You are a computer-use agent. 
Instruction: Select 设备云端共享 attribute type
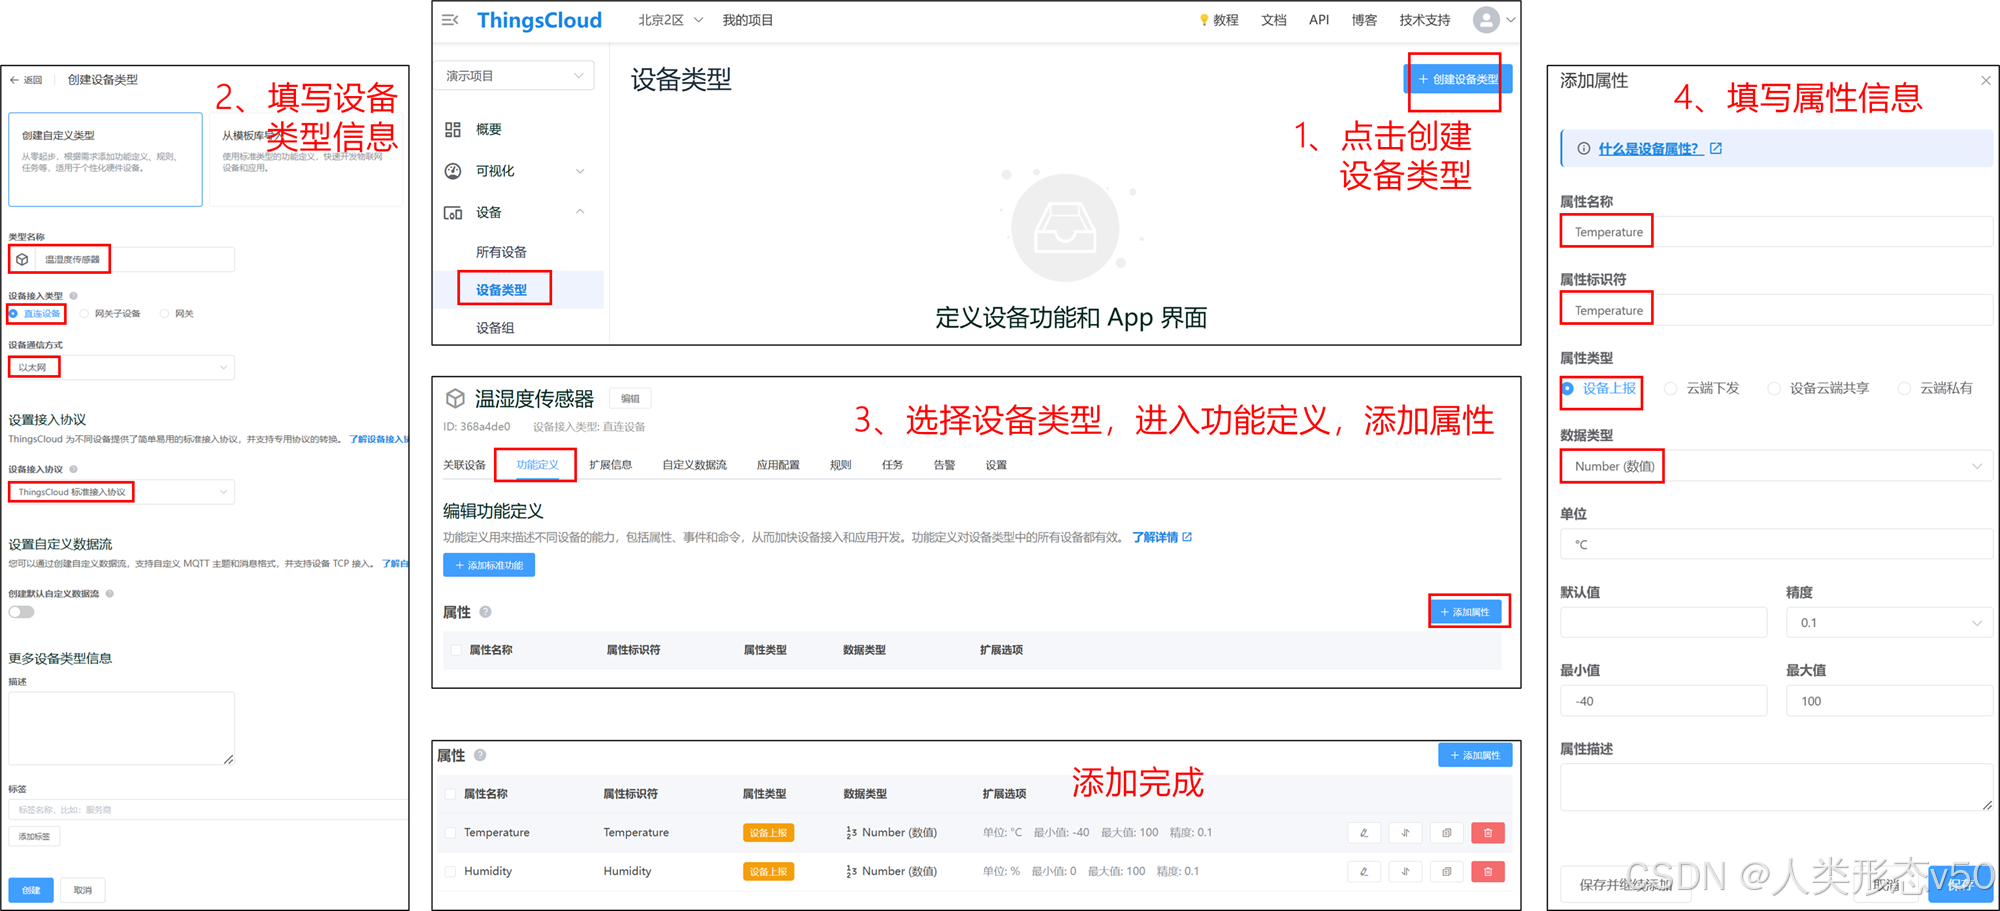click(1774, 389)
